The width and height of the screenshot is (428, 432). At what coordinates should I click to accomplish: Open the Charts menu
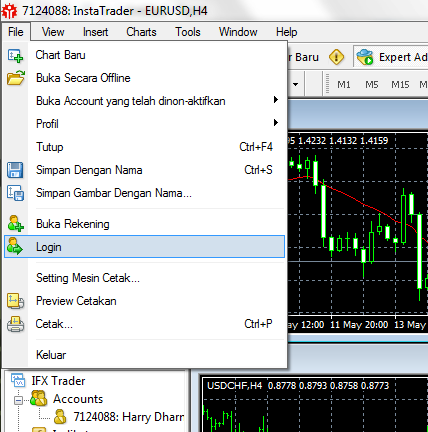click(x=141, y=32)
